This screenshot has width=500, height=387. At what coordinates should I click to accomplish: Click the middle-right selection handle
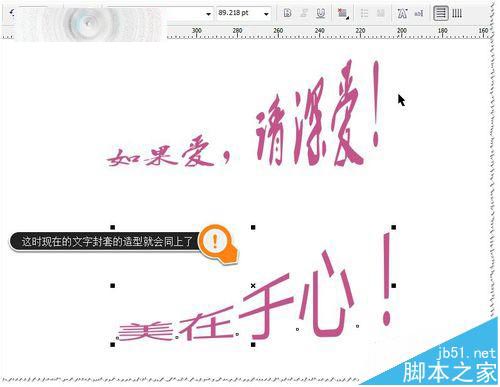[x=394, y=286]
